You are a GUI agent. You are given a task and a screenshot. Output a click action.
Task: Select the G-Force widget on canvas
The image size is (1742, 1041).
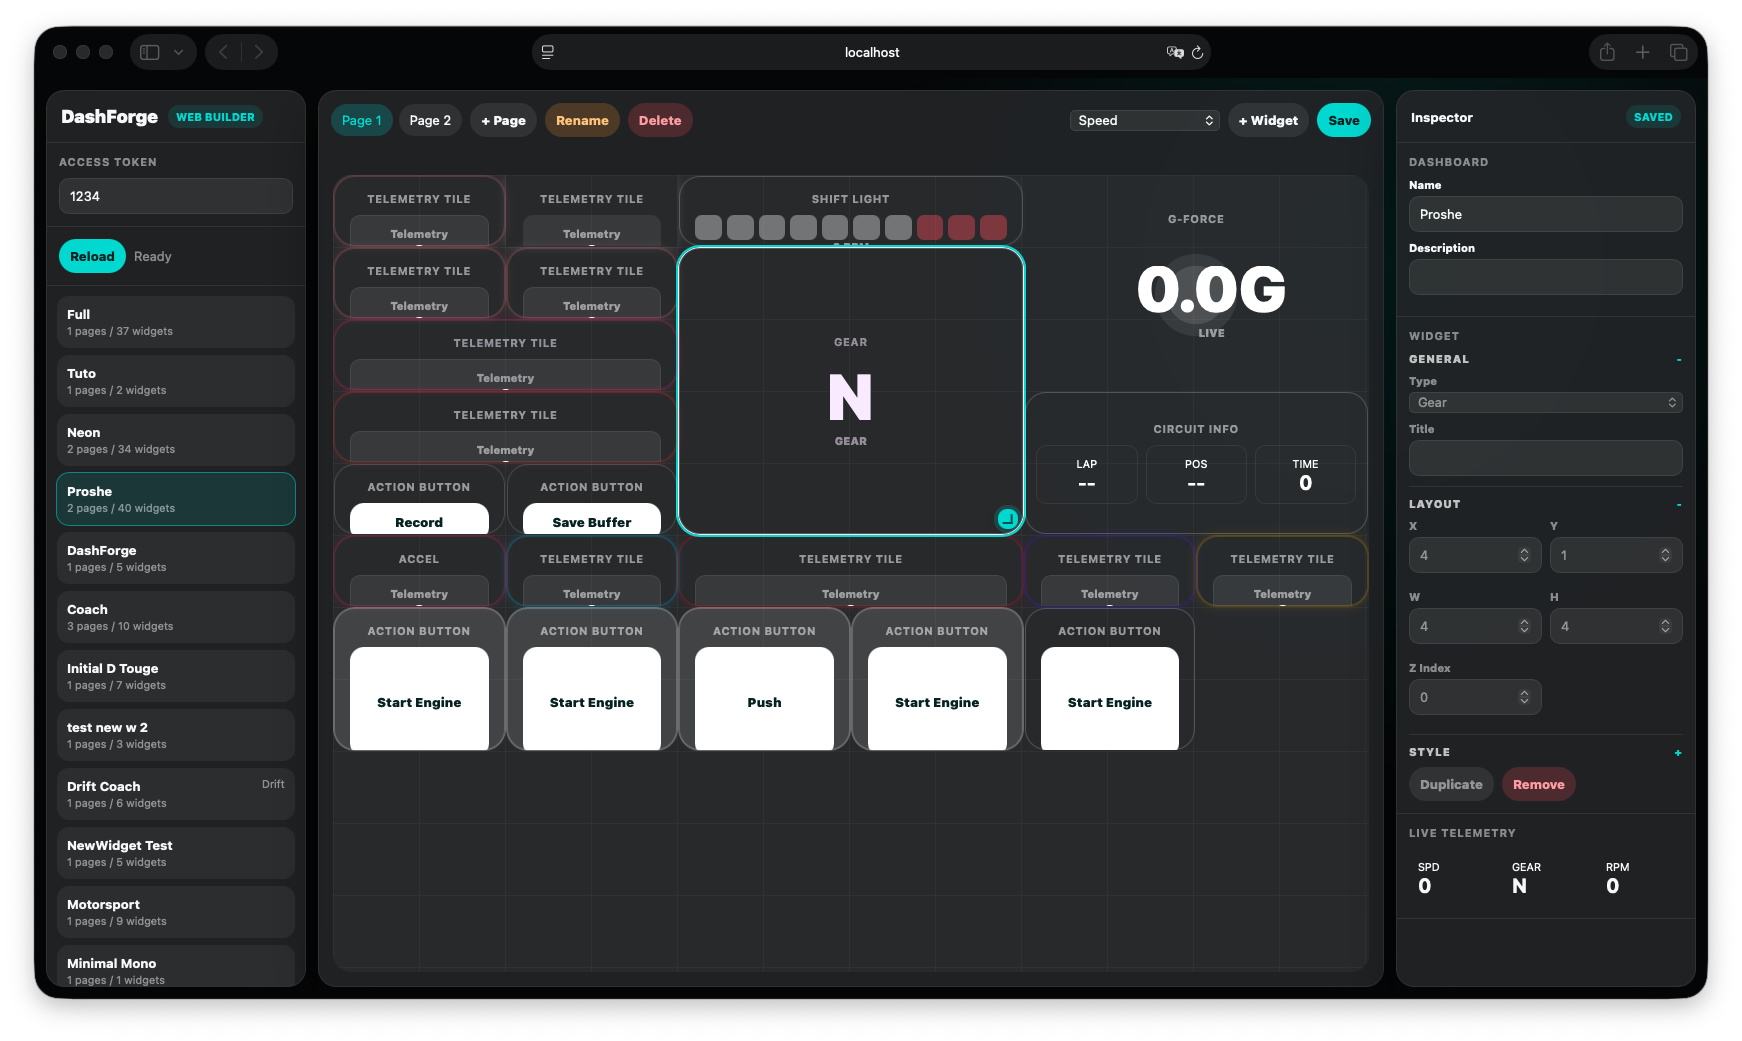point(1196,283)
